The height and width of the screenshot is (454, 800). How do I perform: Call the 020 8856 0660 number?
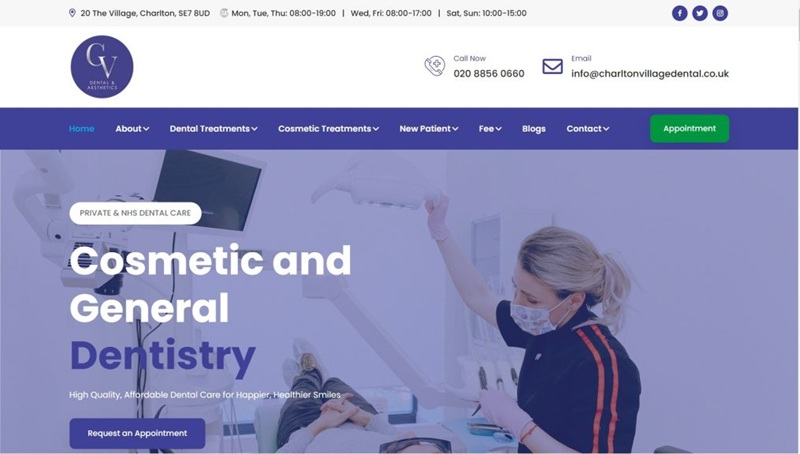(489, 73)
